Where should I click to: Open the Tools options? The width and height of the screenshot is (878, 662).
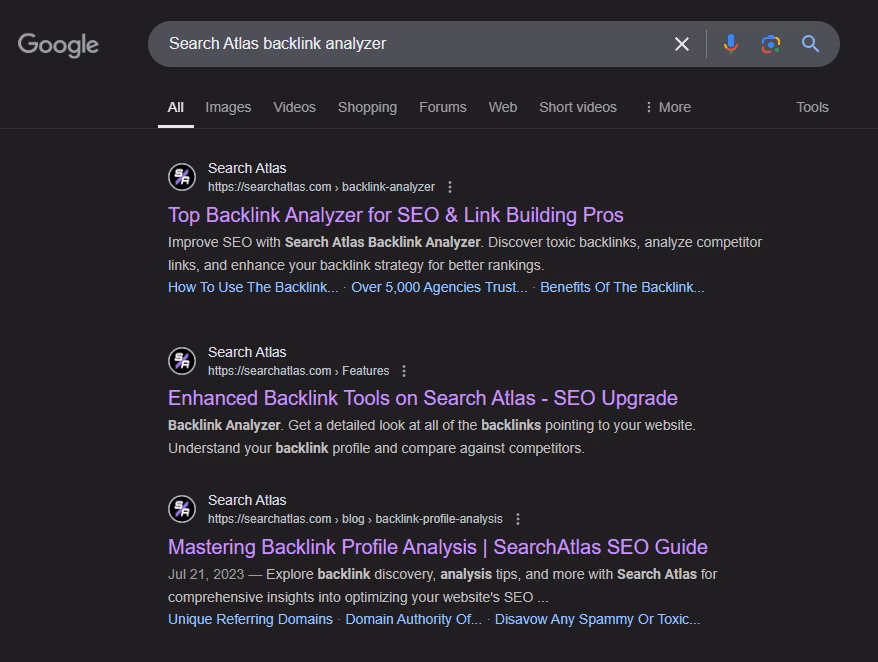pos(812,107)
